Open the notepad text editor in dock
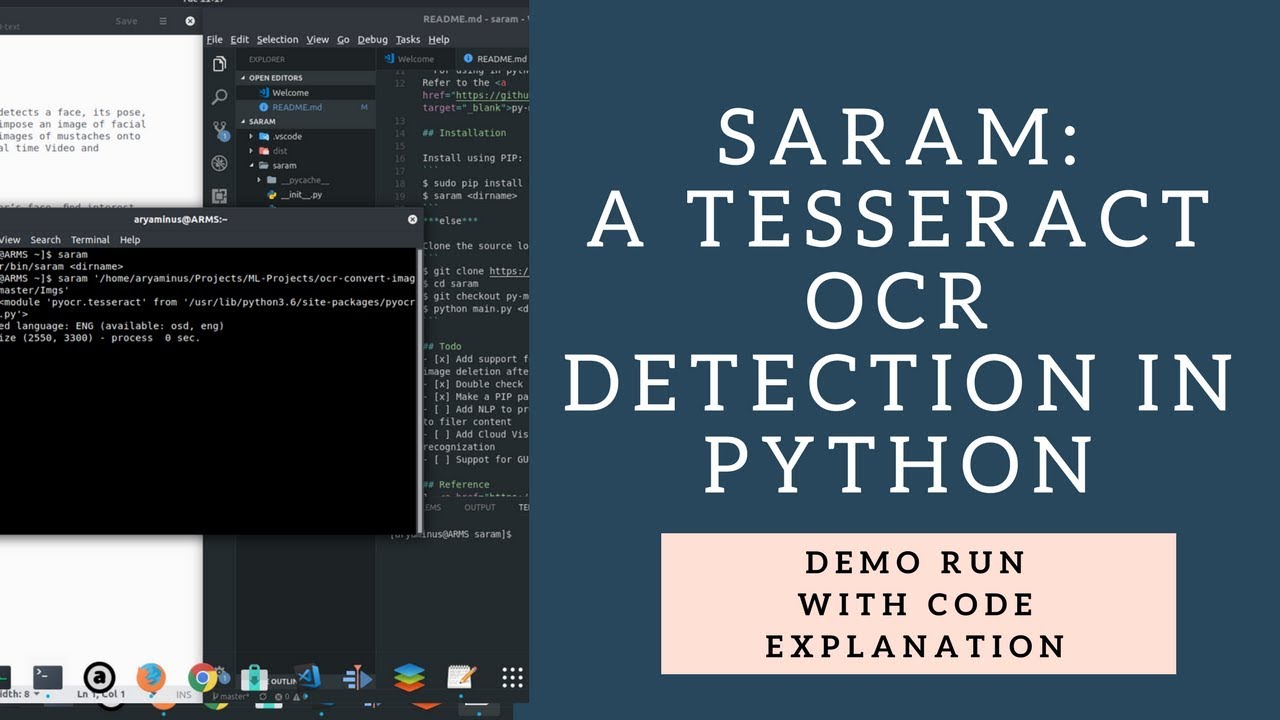Viewport: 1280px width, 720px height. 461,677
